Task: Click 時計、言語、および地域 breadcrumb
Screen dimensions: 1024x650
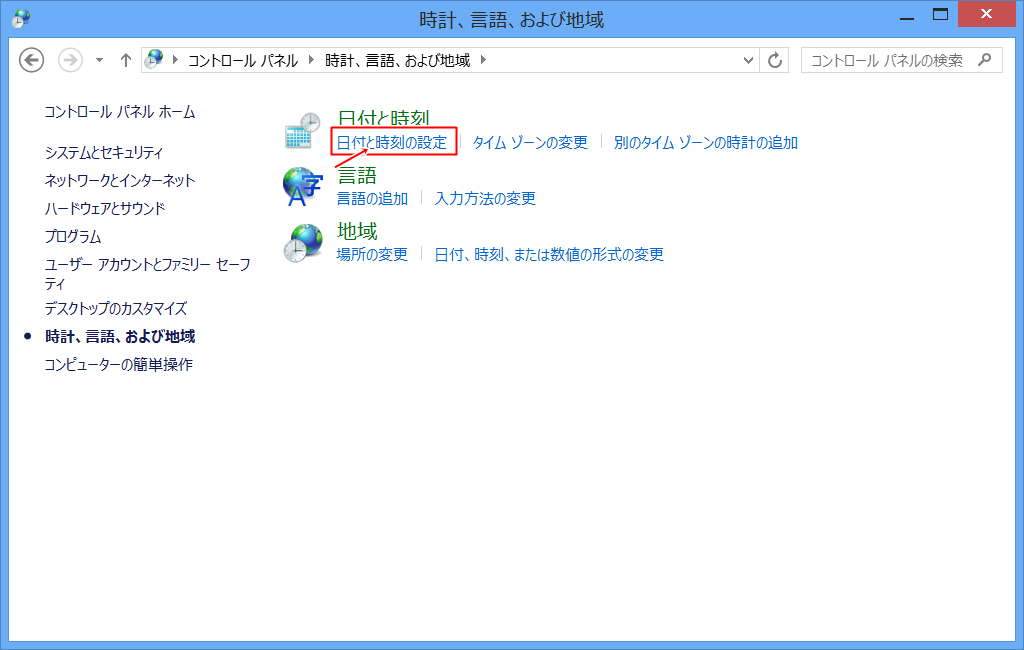Action: 398,60
